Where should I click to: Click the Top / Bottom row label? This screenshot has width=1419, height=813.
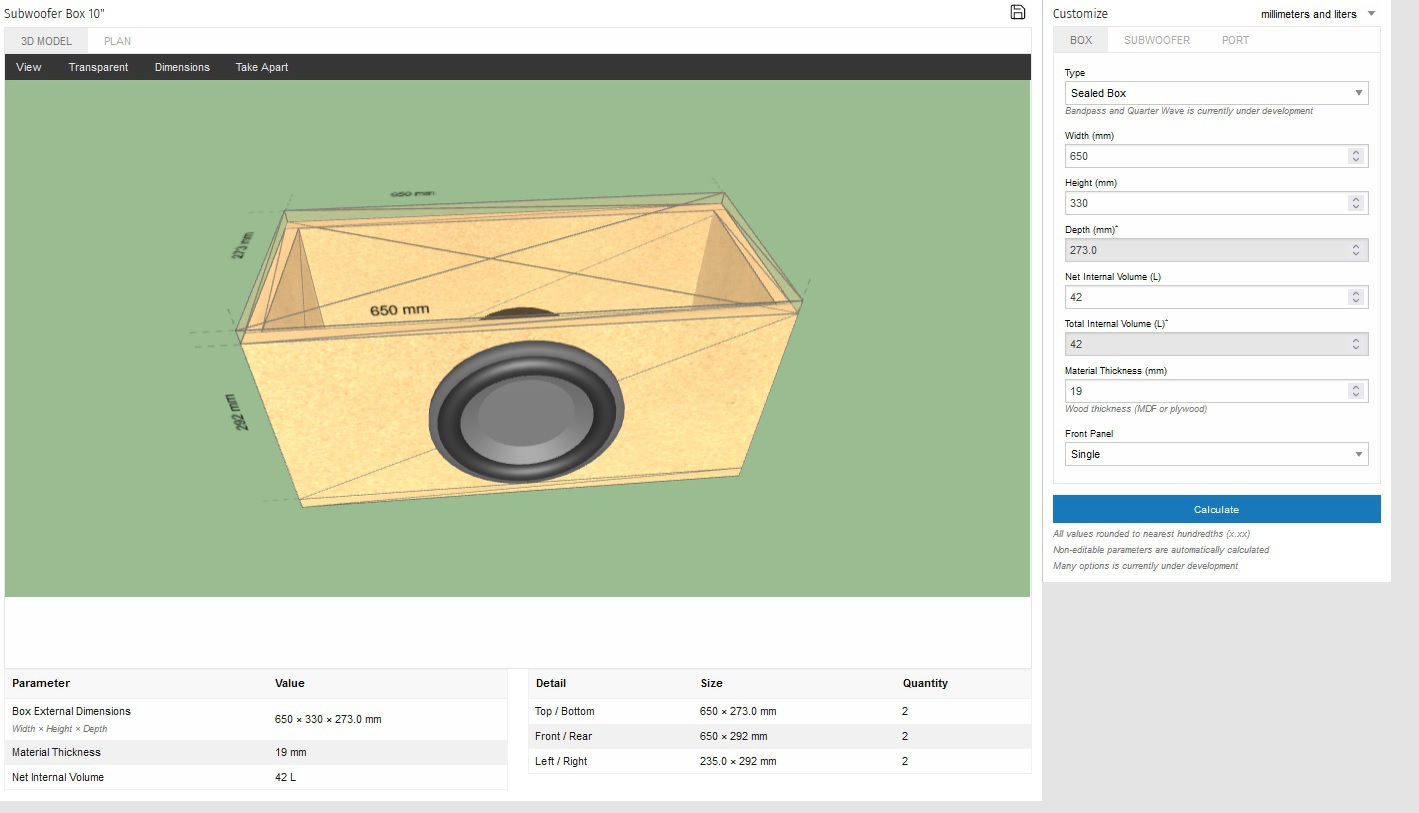(565, 711)
